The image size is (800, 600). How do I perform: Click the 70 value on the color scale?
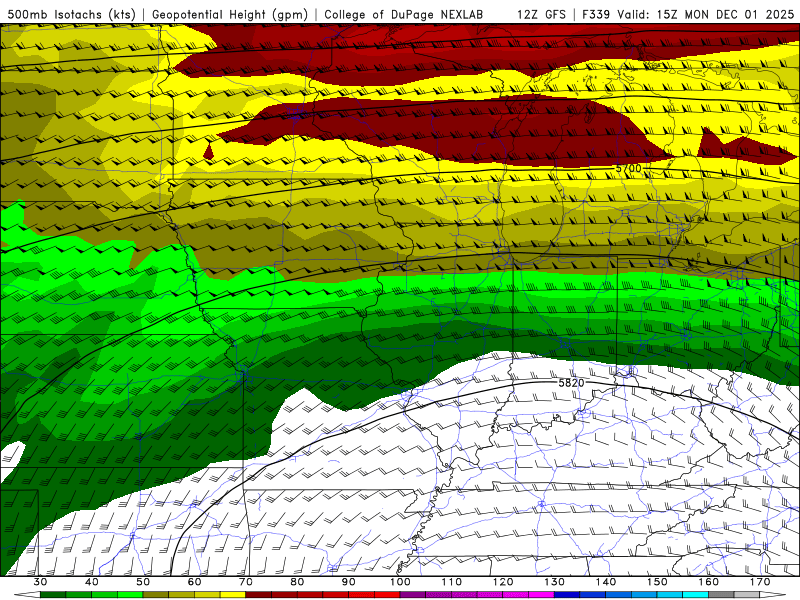point(246,582)
